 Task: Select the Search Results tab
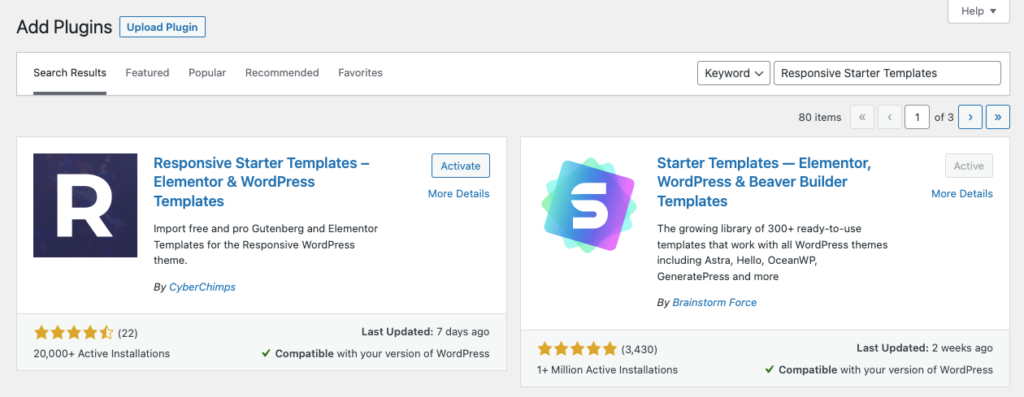[70, 73]
